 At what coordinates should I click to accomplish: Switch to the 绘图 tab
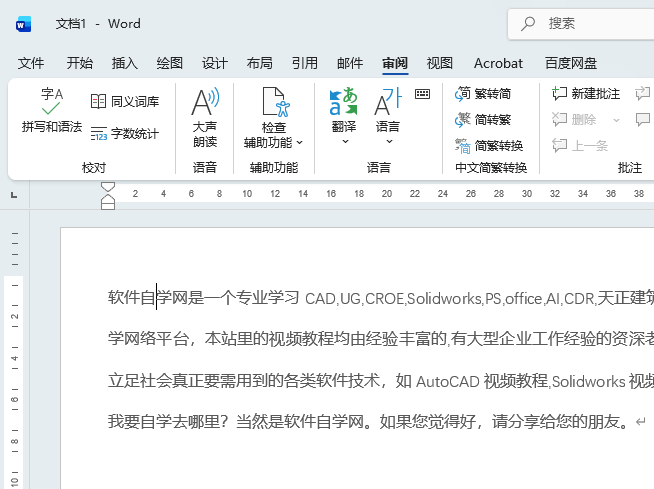170,63
